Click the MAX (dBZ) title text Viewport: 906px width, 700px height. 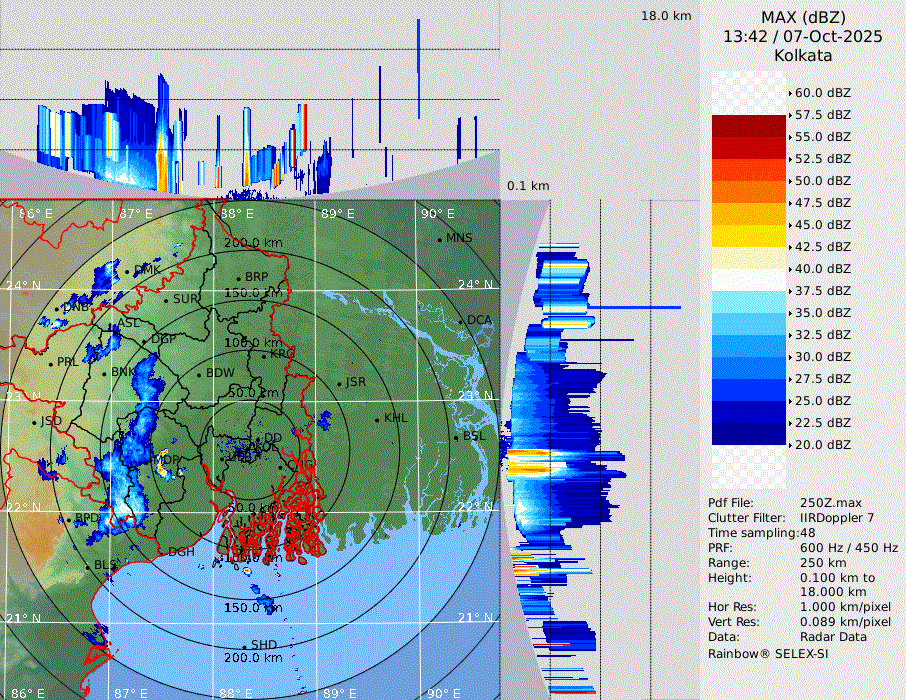(x=803, y=17)
